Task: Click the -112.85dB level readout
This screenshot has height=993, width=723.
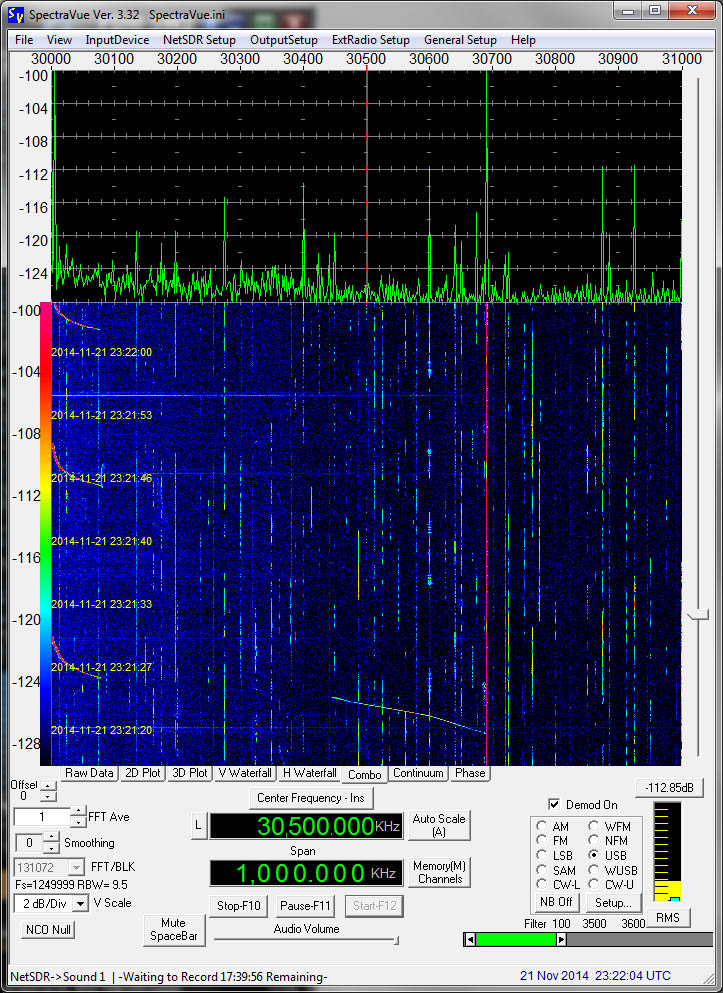Action: pos(669,788)
